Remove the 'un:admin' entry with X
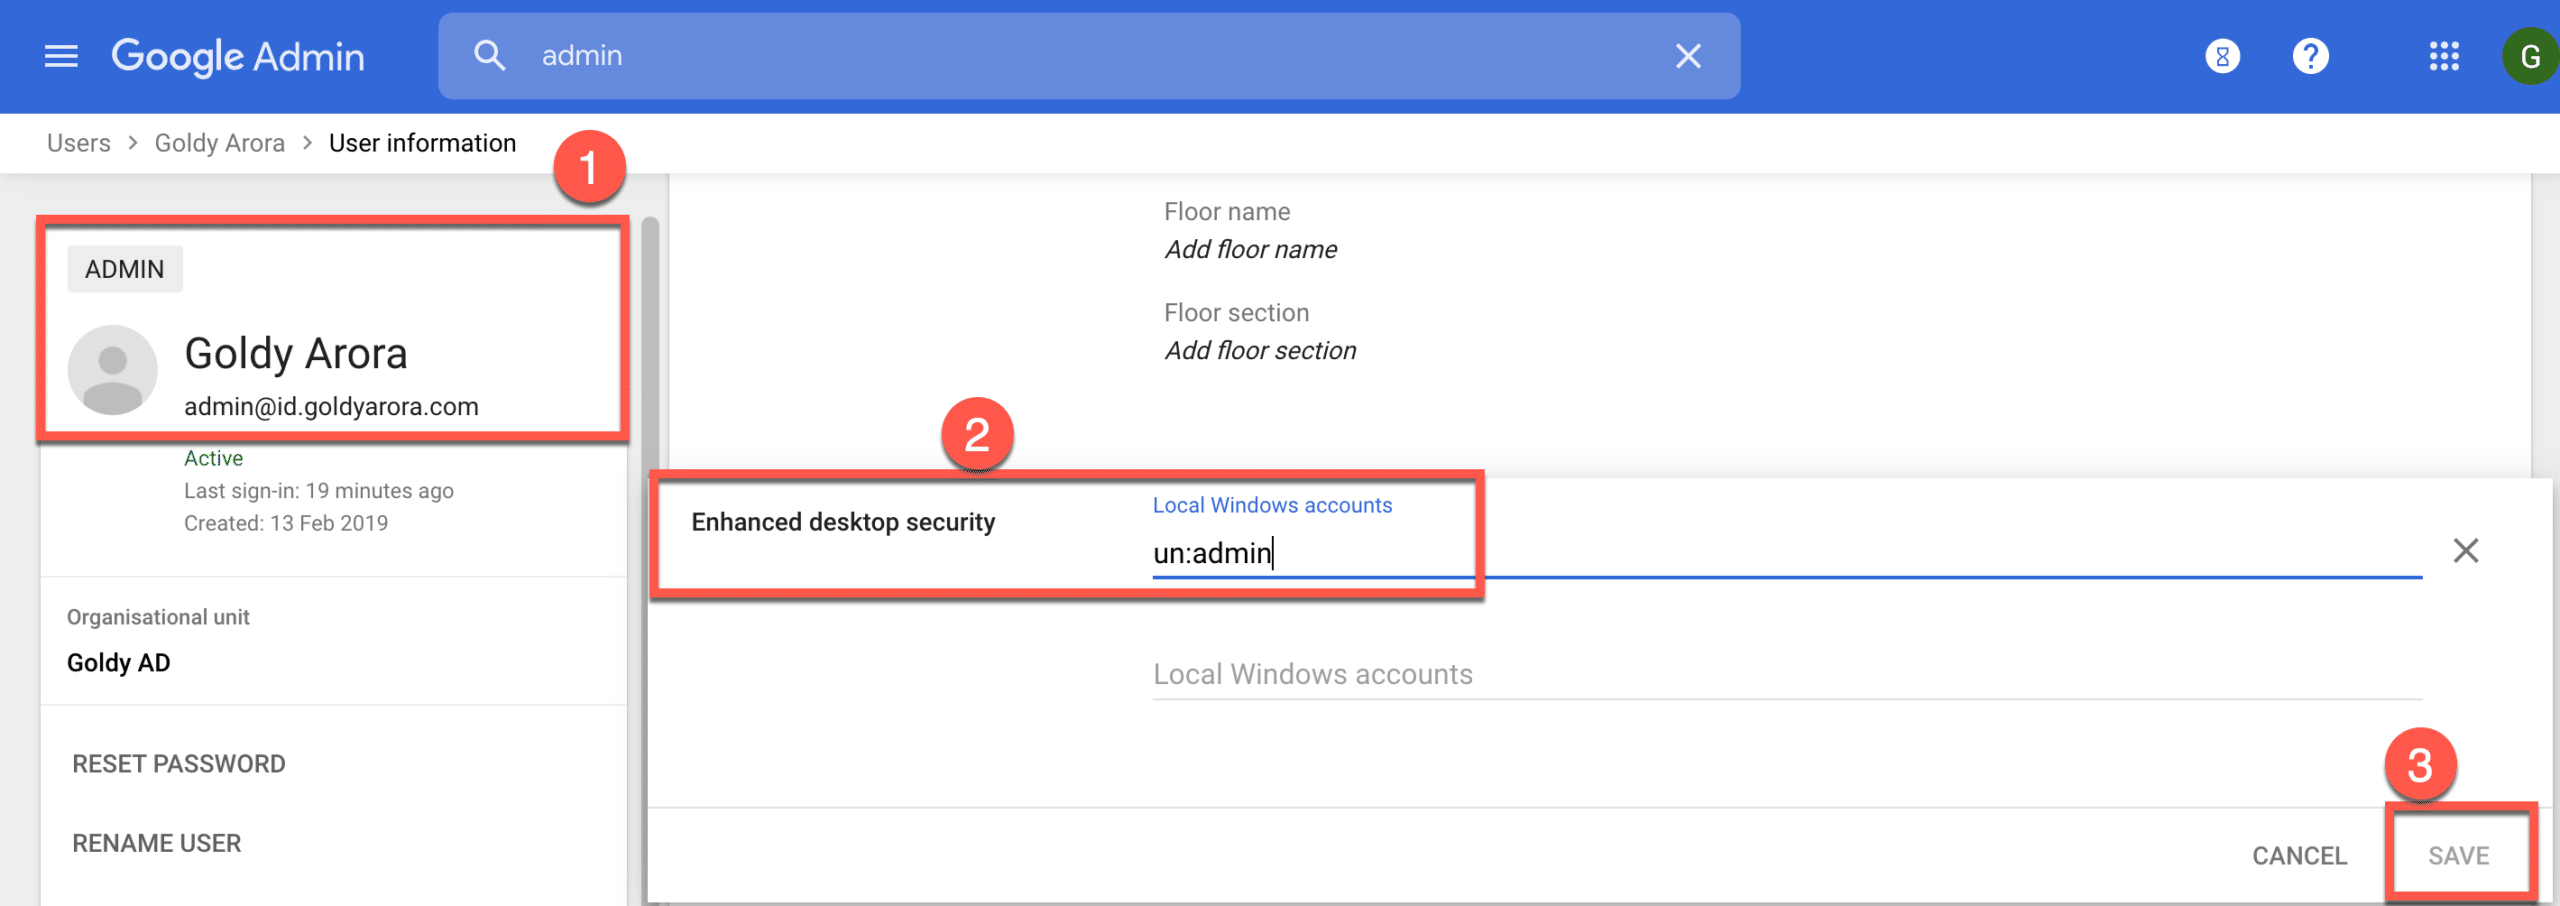The height and width of the screenshot is (906, 2560). (x=2466, y=550)
